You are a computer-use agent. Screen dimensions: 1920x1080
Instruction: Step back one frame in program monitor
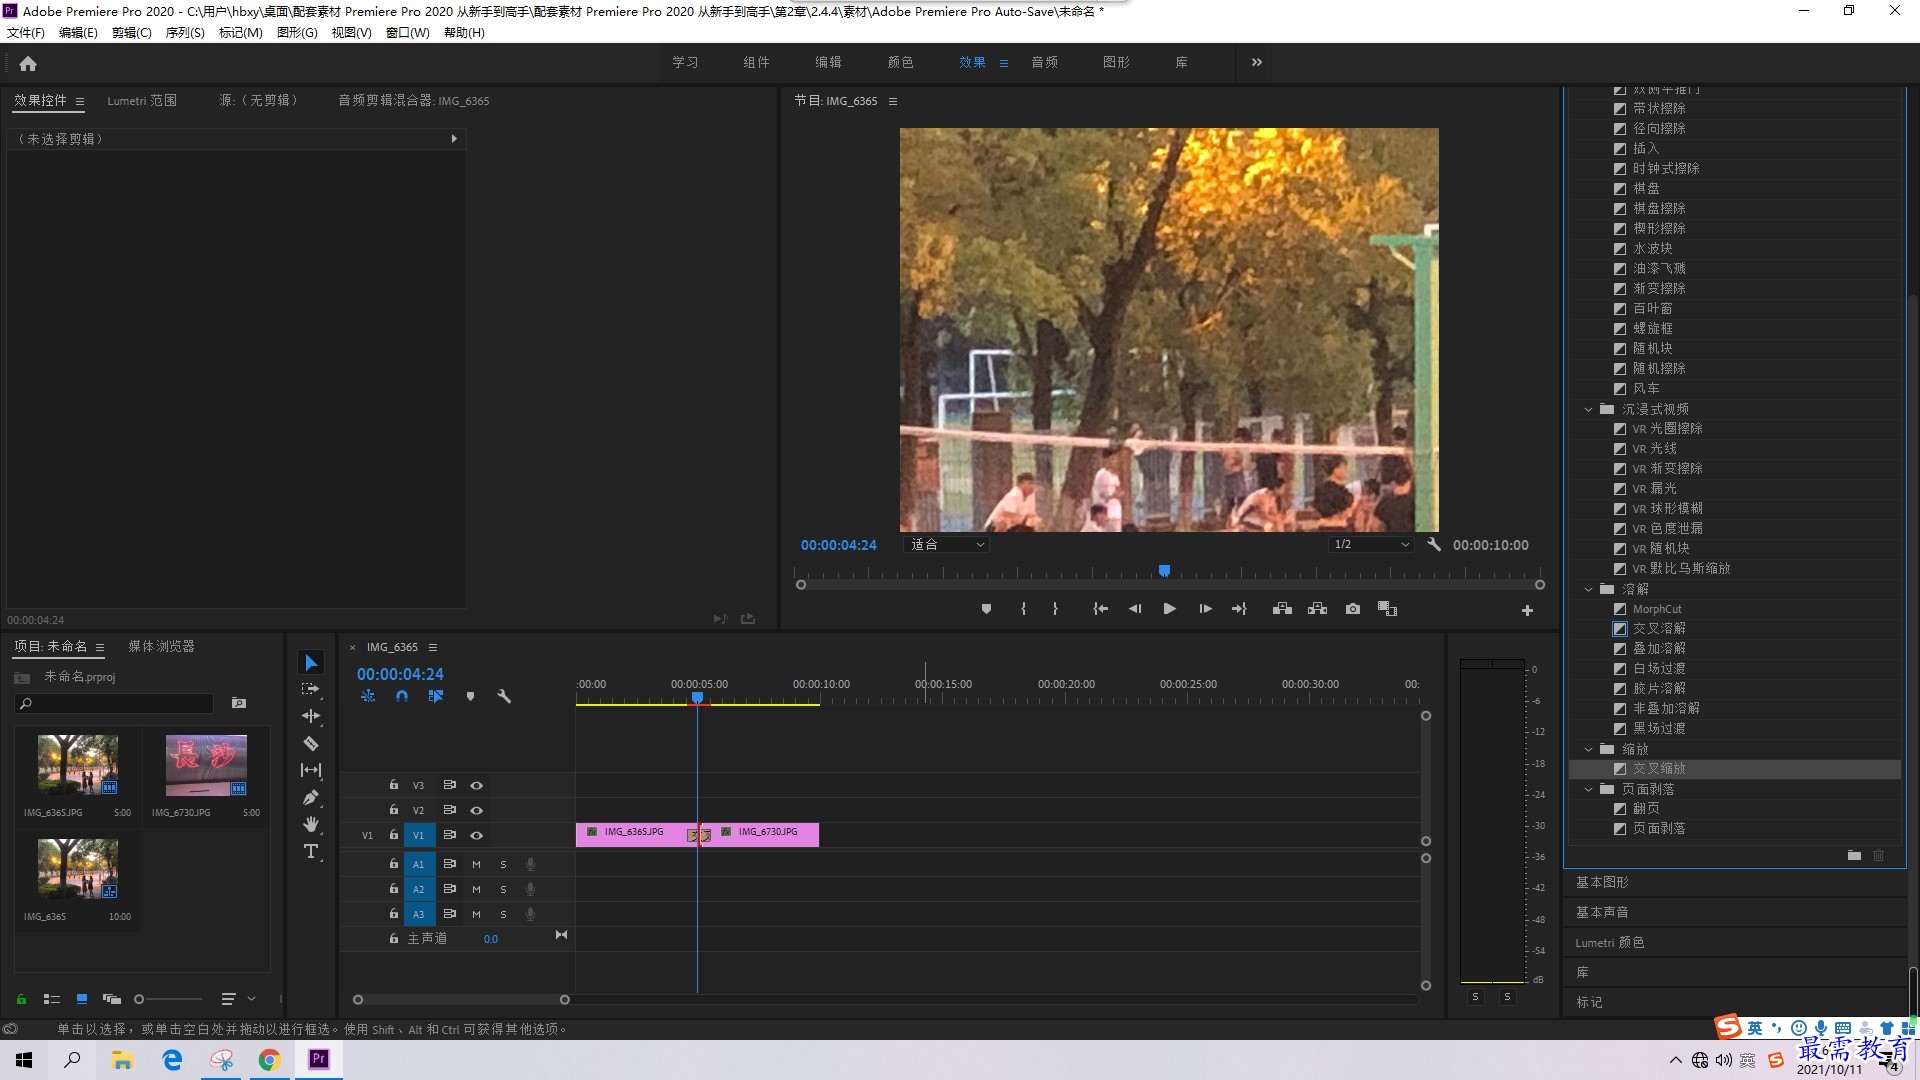1134,609
